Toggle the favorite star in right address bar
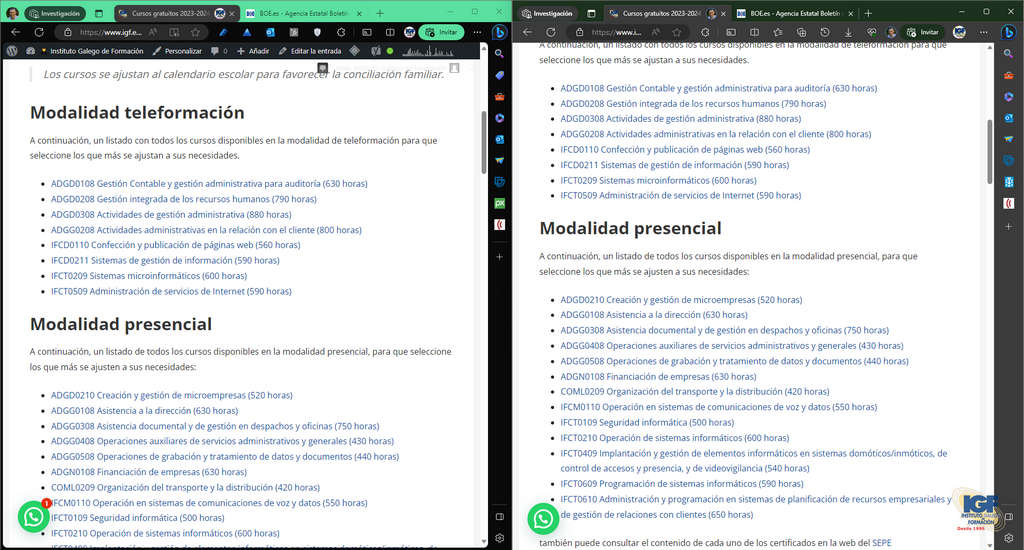This screenshot has height=550, width=1024. (677, 32)
